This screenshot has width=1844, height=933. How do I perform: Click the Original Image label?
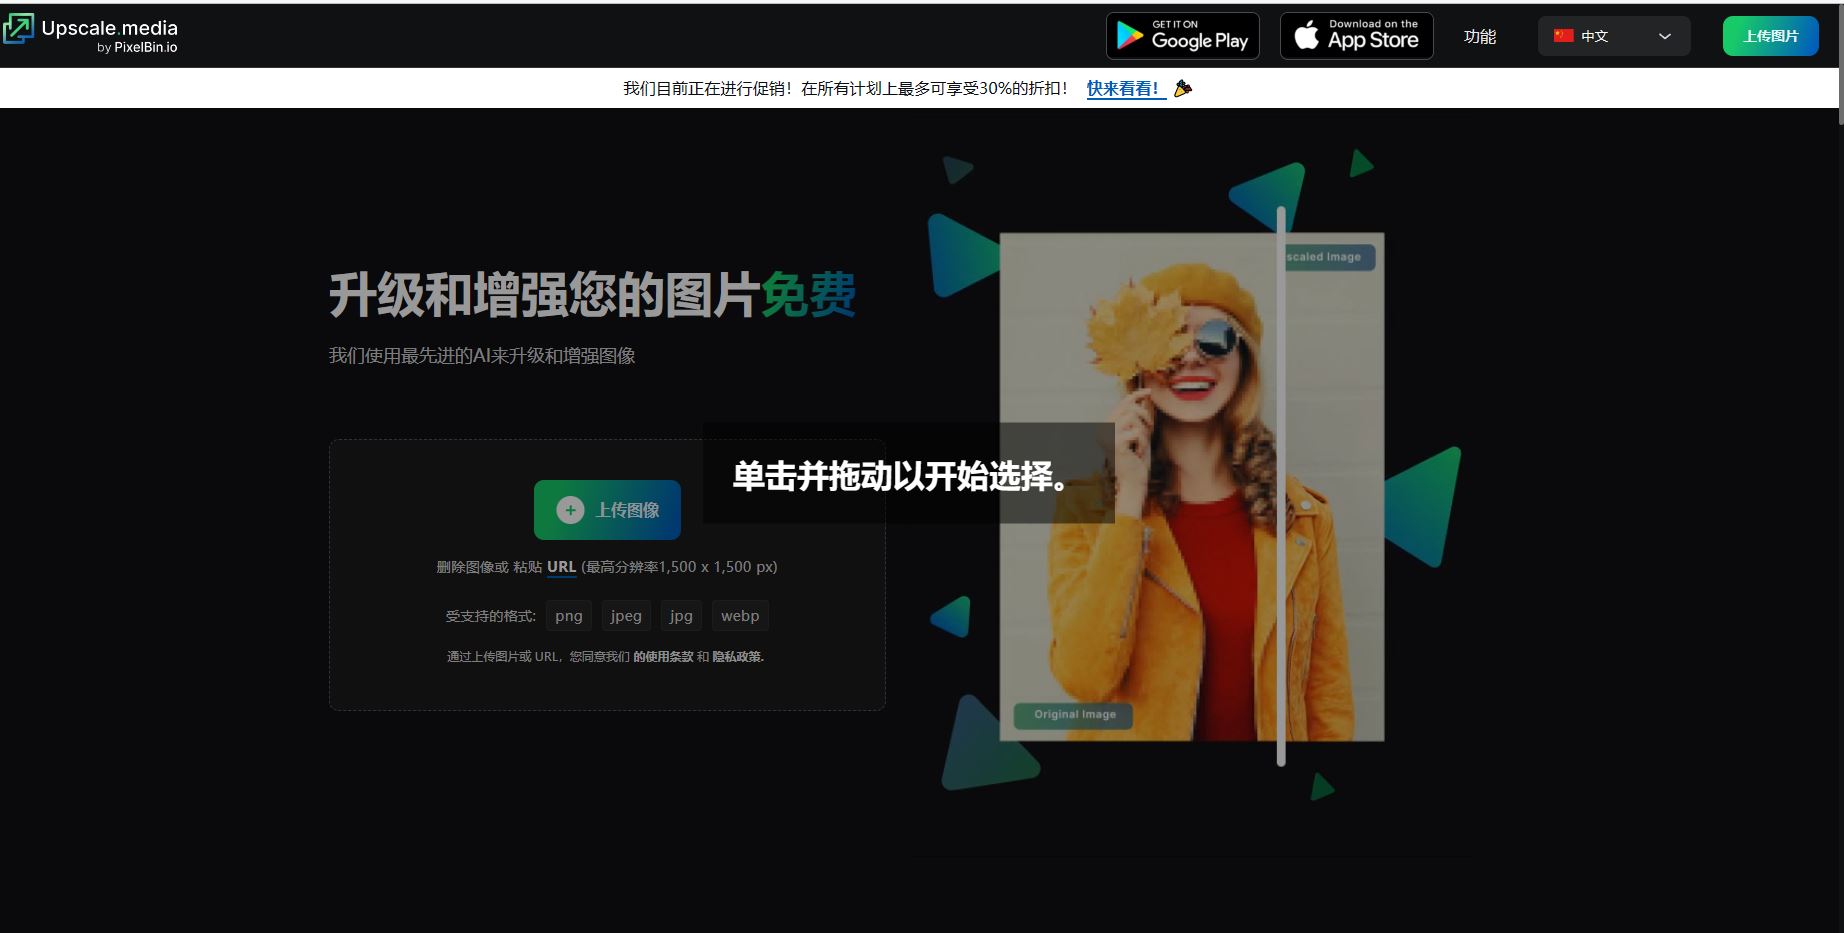1074,715
